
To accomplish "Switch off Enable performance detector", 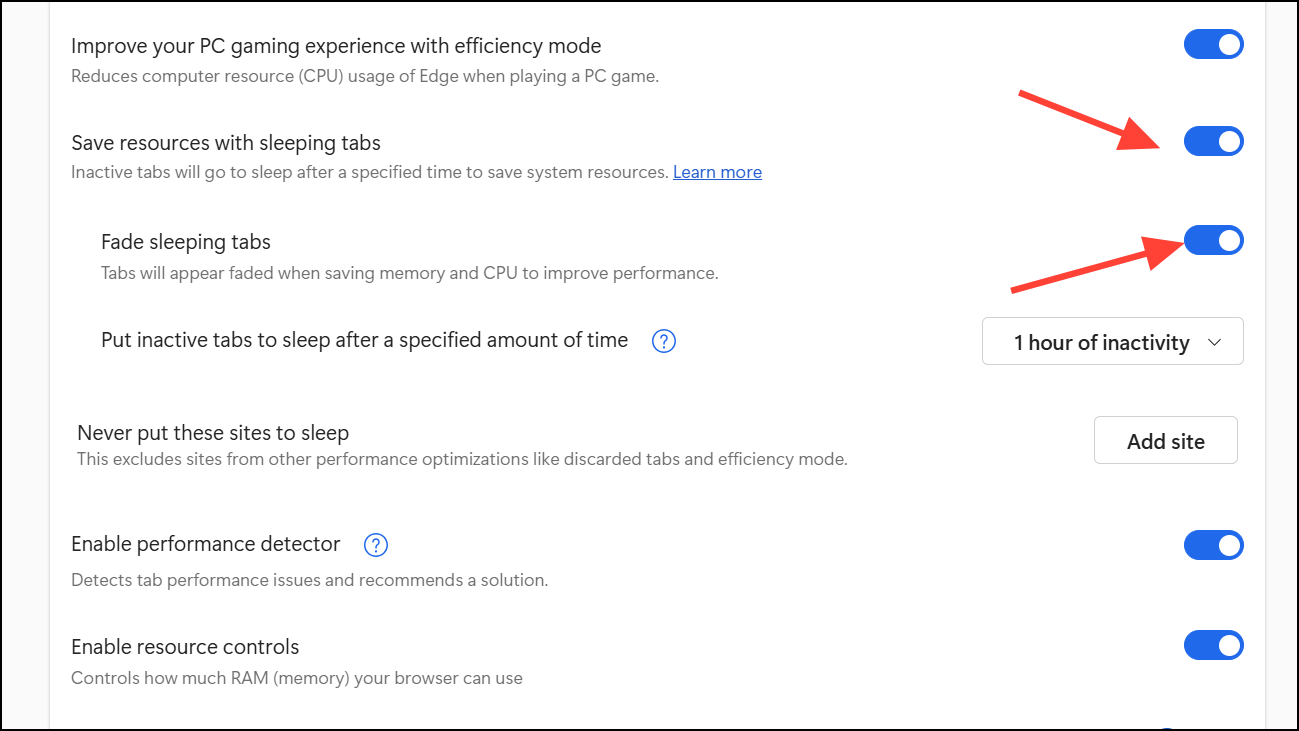I will (x=1213, y=545).
